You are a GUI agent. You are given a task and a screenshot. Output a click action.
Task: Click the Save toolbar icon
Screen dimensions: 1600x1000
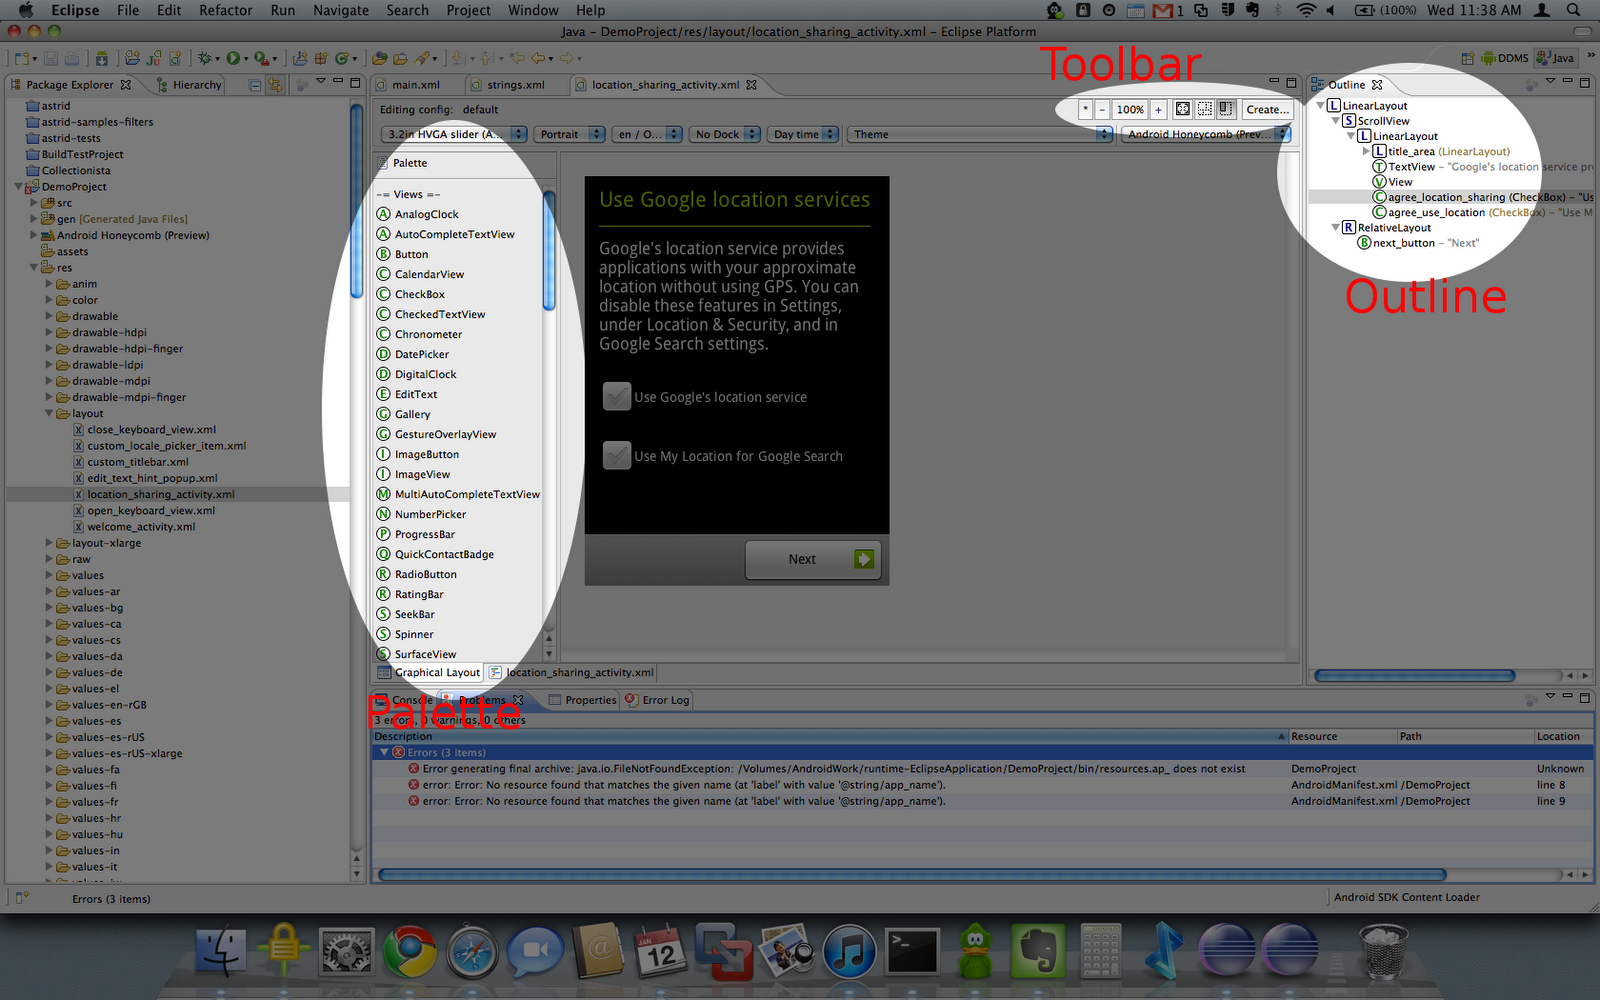pyautogui.click(x=51, y=59)
